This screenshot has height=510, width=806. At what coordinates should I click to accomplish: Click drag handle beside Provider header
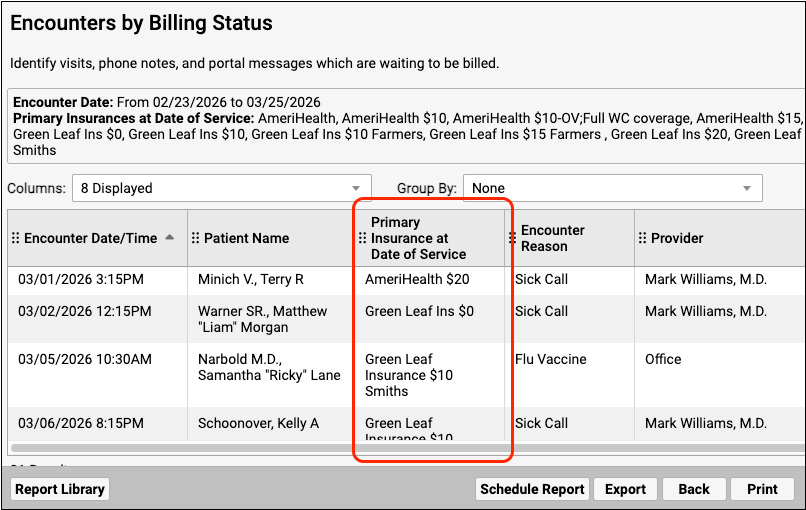coord(642,238)
